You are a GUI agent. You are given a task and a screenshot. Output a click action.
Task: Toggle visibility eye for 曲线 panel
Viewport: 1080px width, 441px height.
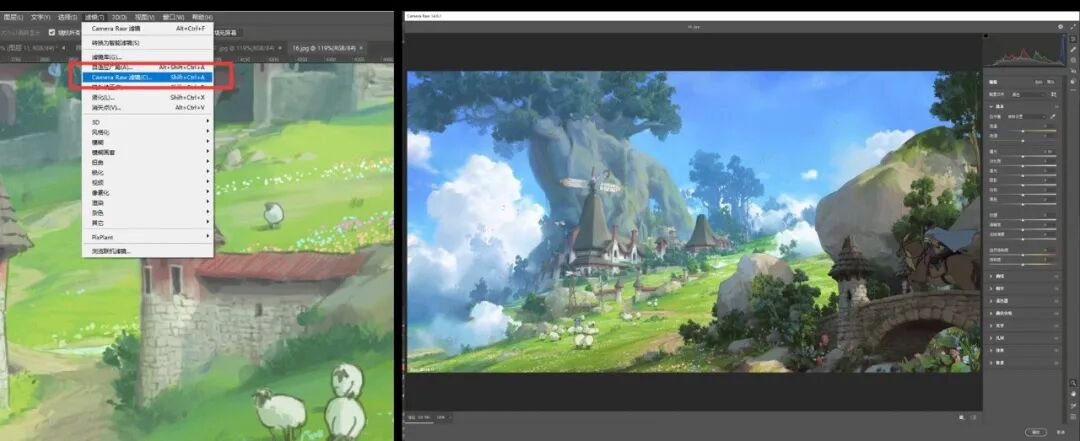click(x=1055, y=277)
